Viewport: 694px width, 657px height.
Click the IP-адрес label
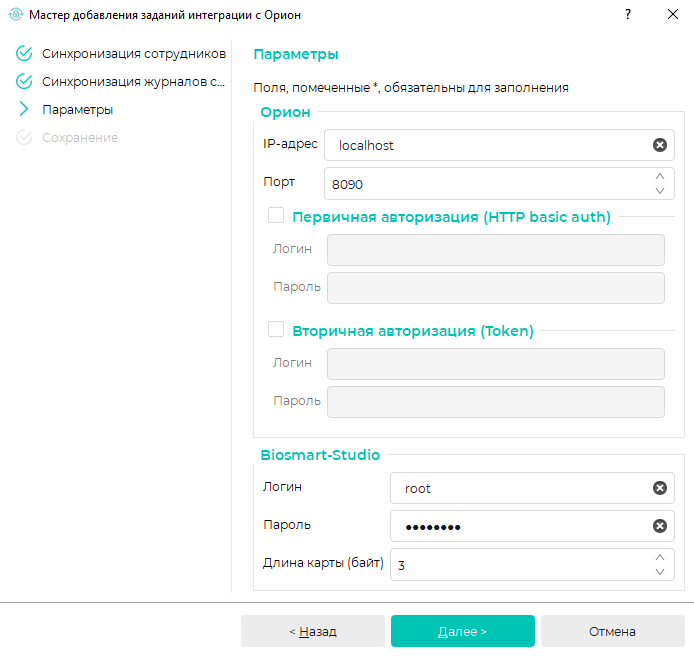(290, 144)
